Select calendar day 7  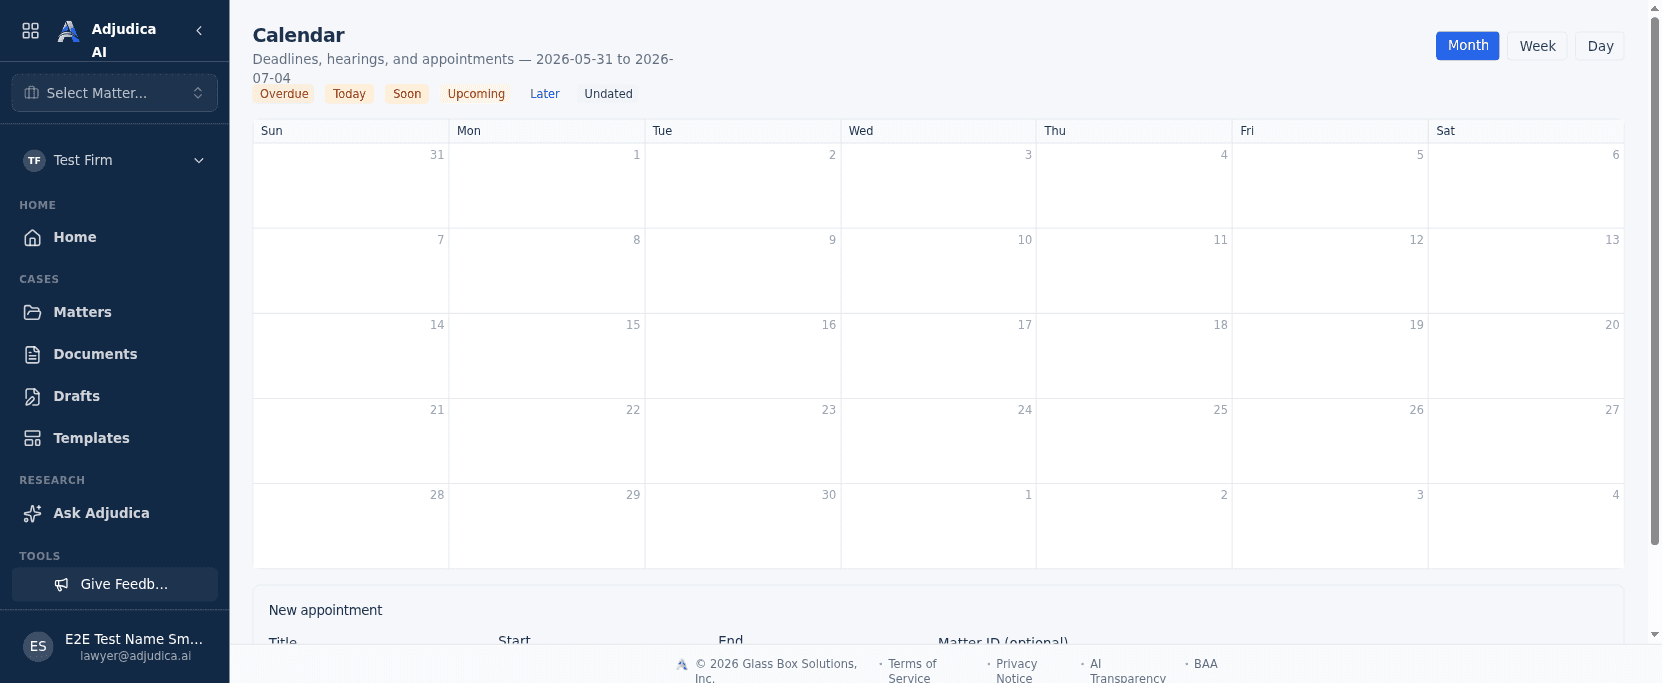click(351, 271)
